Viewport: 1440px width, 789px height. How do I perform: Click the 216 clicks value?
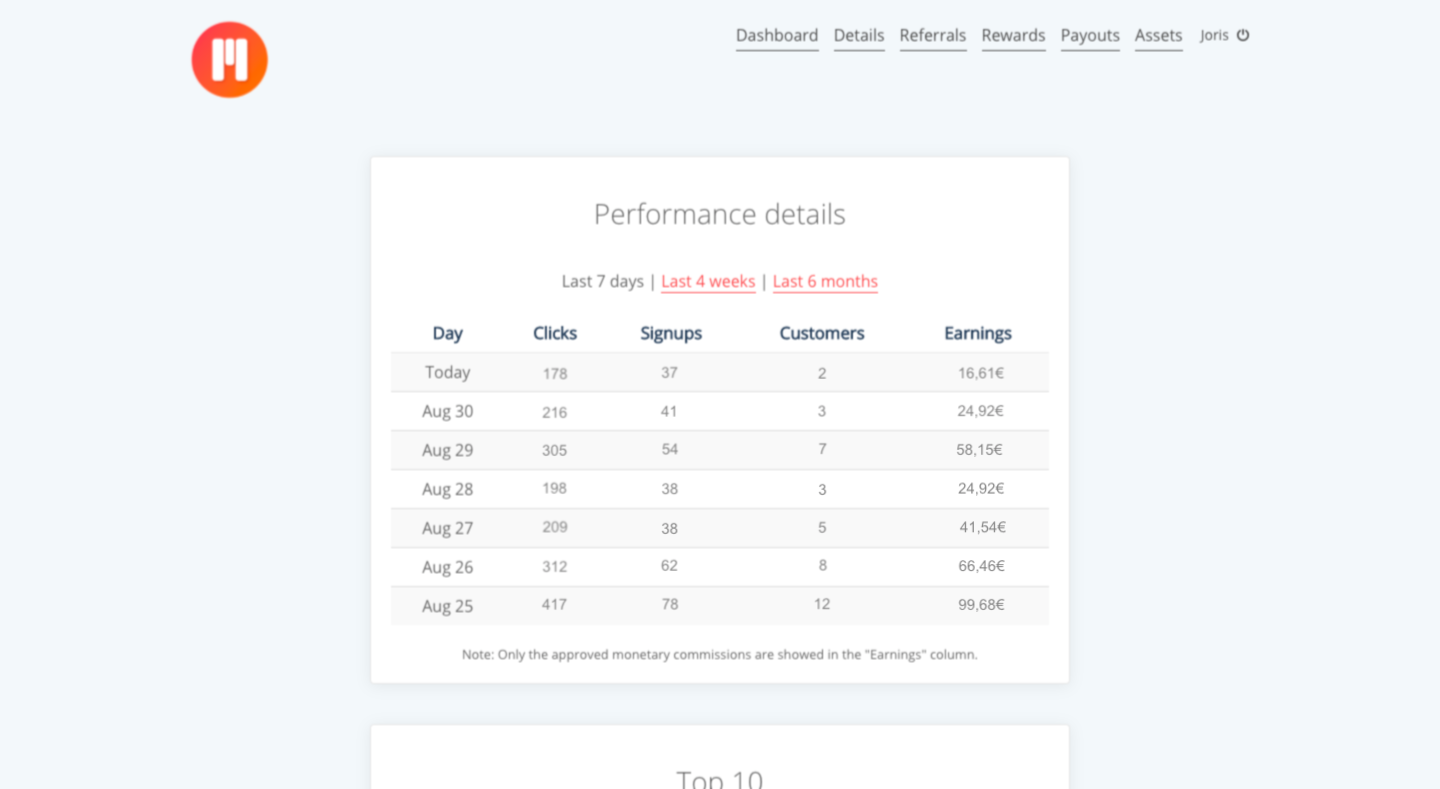pyautogui.click(x=555, y=412)
